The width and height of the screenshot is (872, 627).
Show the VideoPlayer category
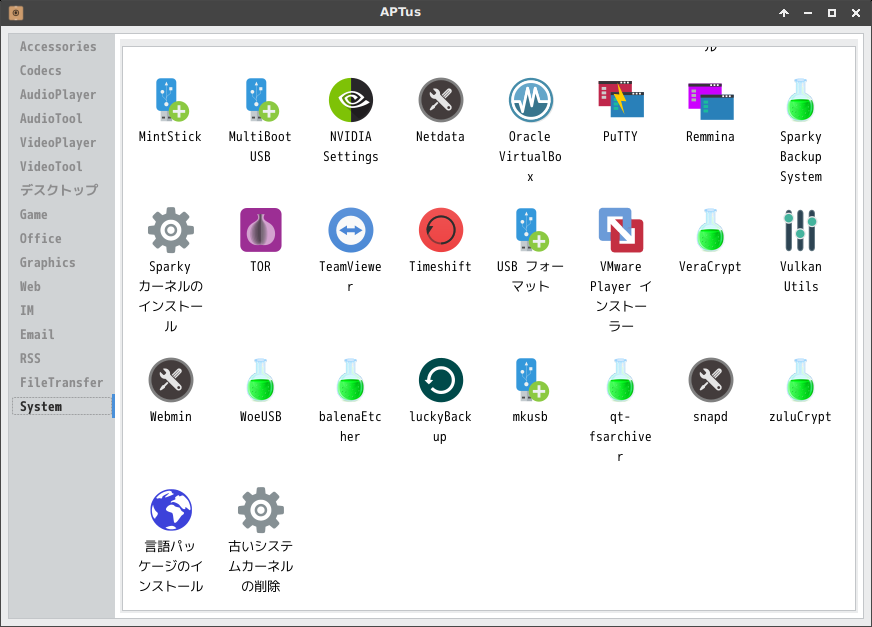point(58,142)
